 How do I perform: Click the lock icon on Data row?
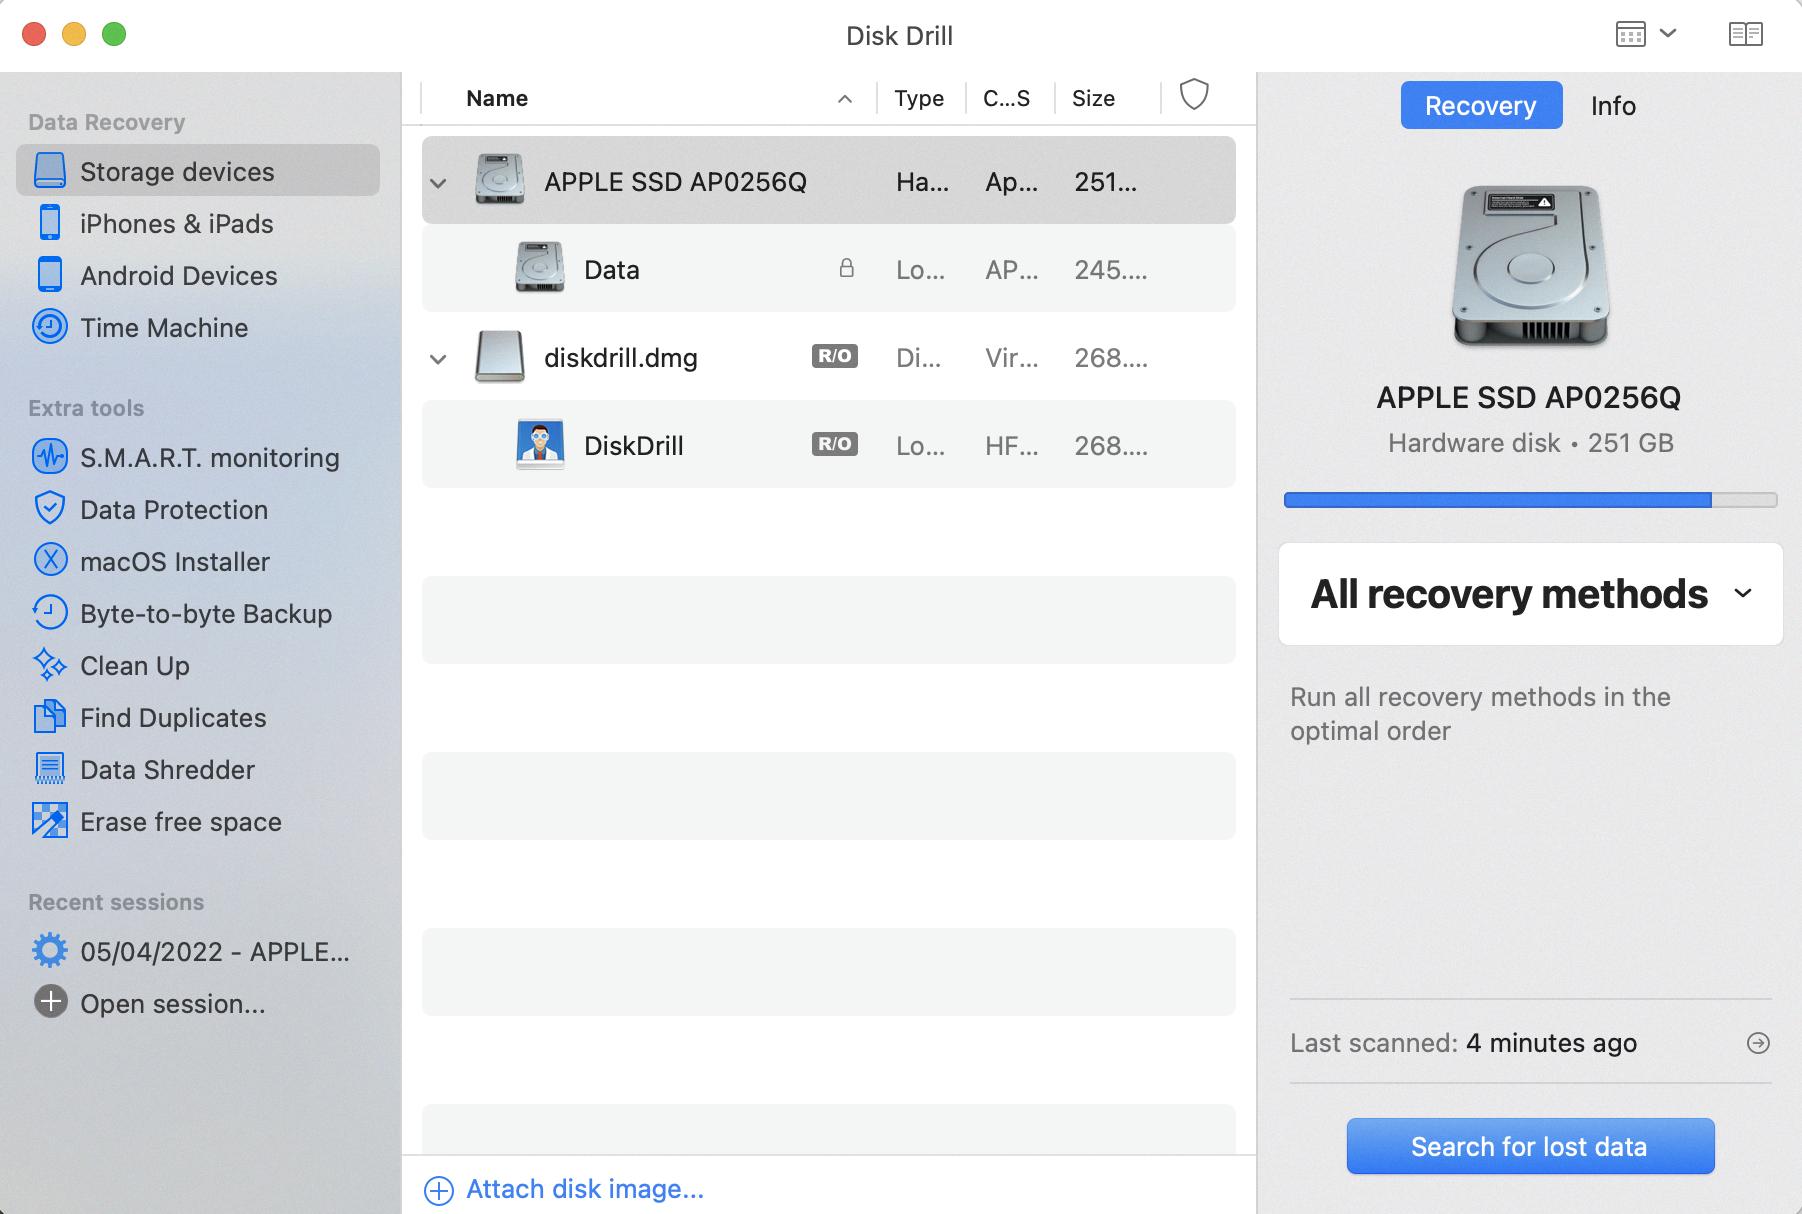pyautogui.click(x=846, y=268)
